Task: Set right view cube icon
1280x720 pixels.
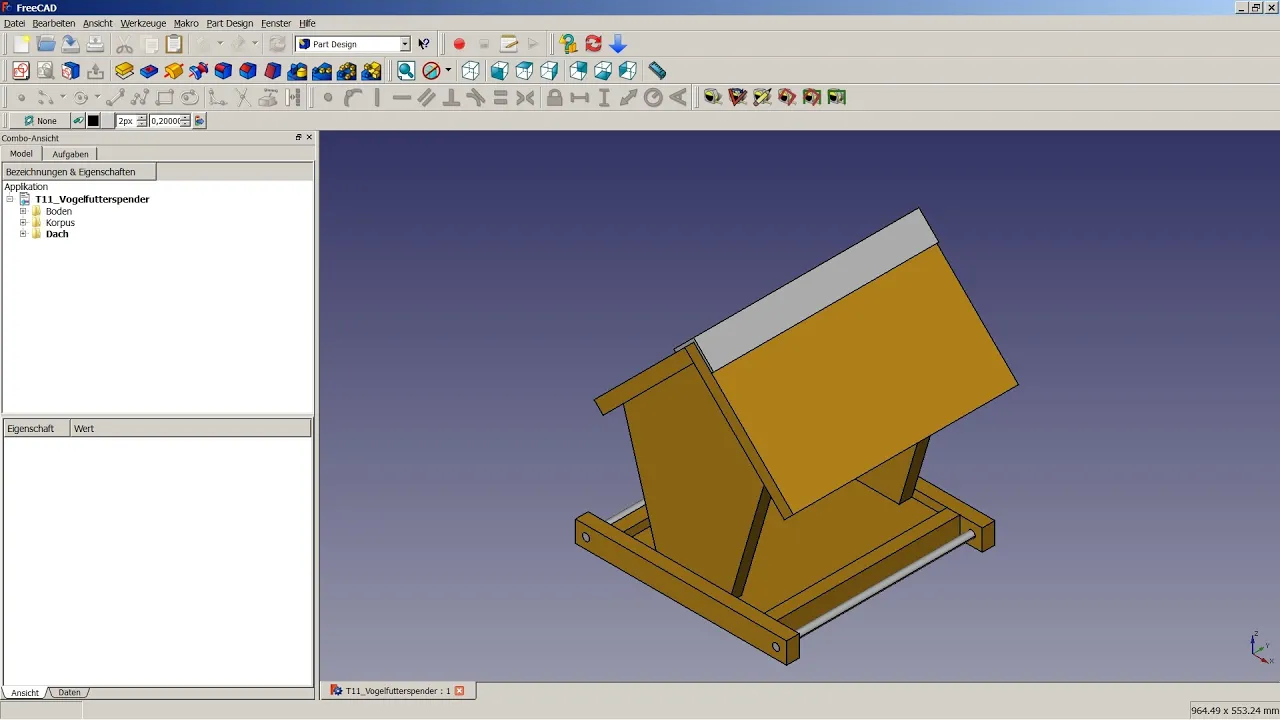Action: (x=549, y=71)
